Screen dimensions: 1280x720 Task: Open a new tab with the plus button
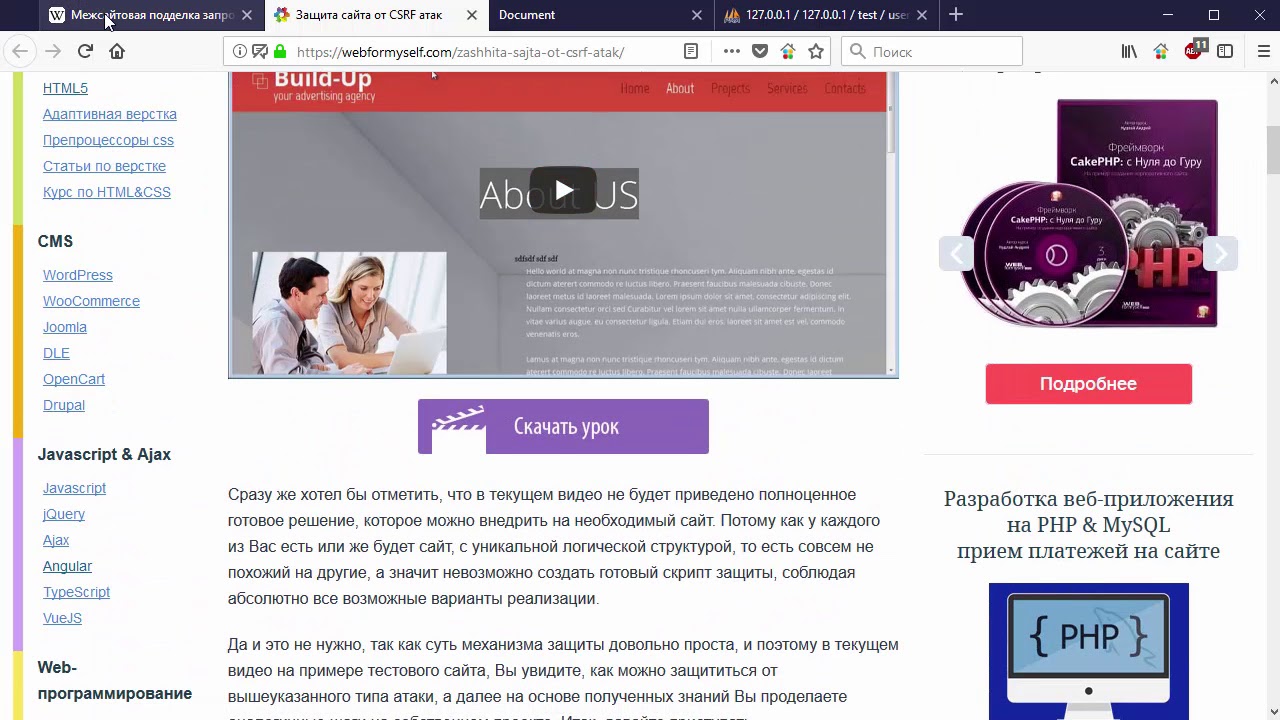(956, 14)
